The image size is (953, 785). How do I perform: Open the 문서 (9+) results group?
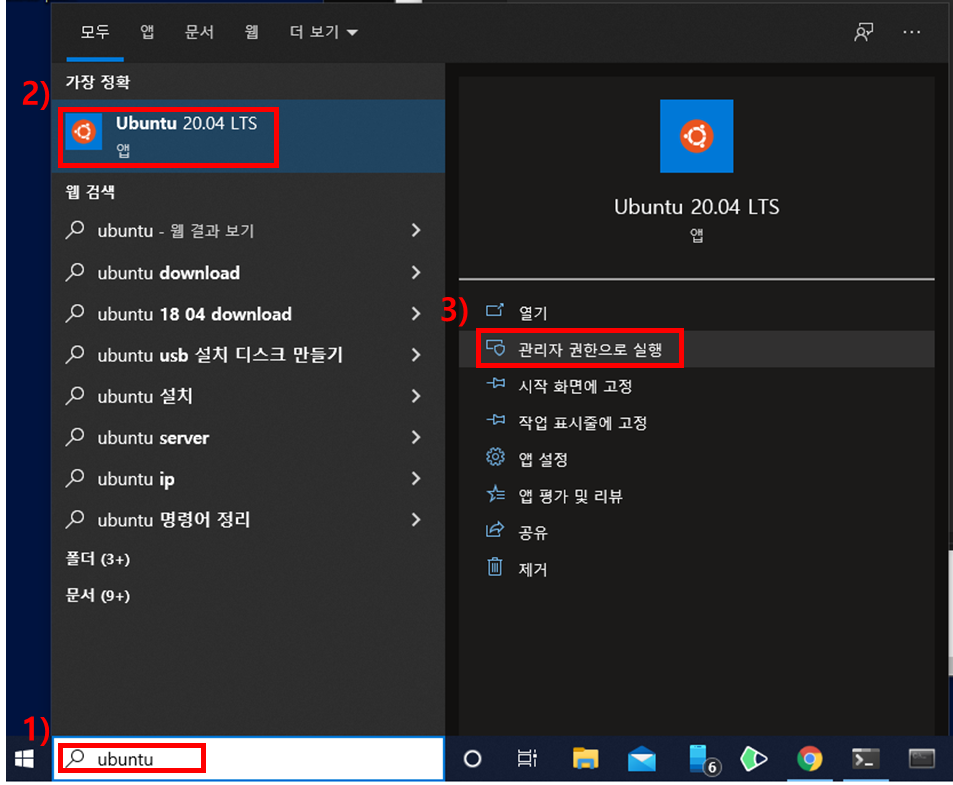coord(98,595)
